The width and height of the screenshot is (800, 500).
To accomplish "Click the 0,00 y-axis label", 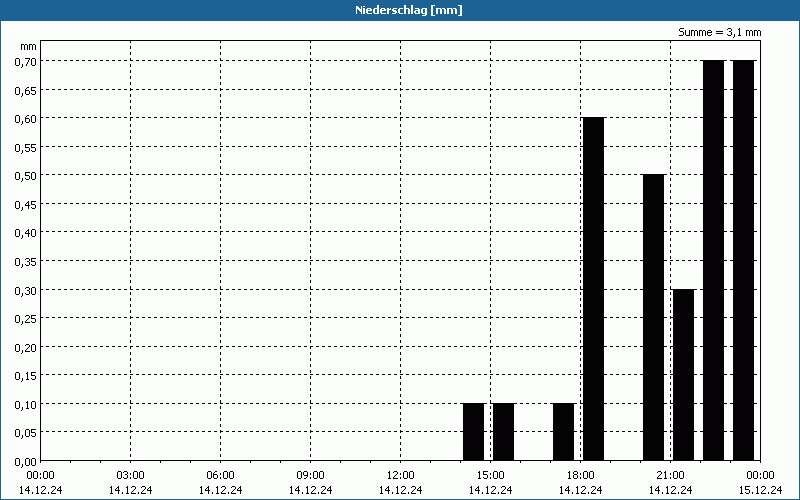I will 25,462.
